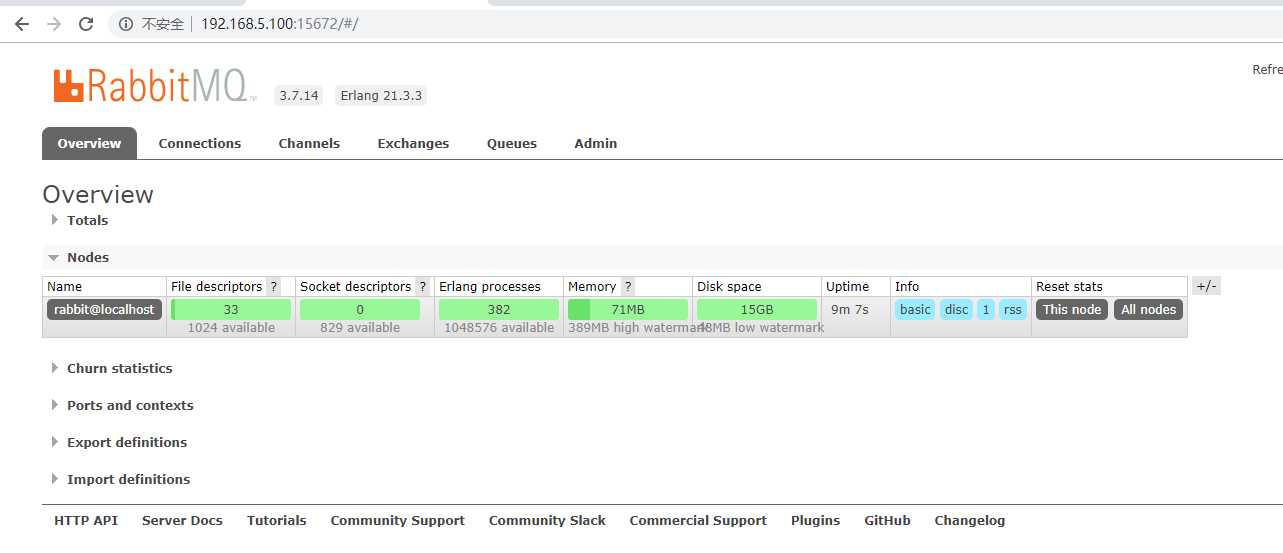Open the Community Slack link

(547, 520)
